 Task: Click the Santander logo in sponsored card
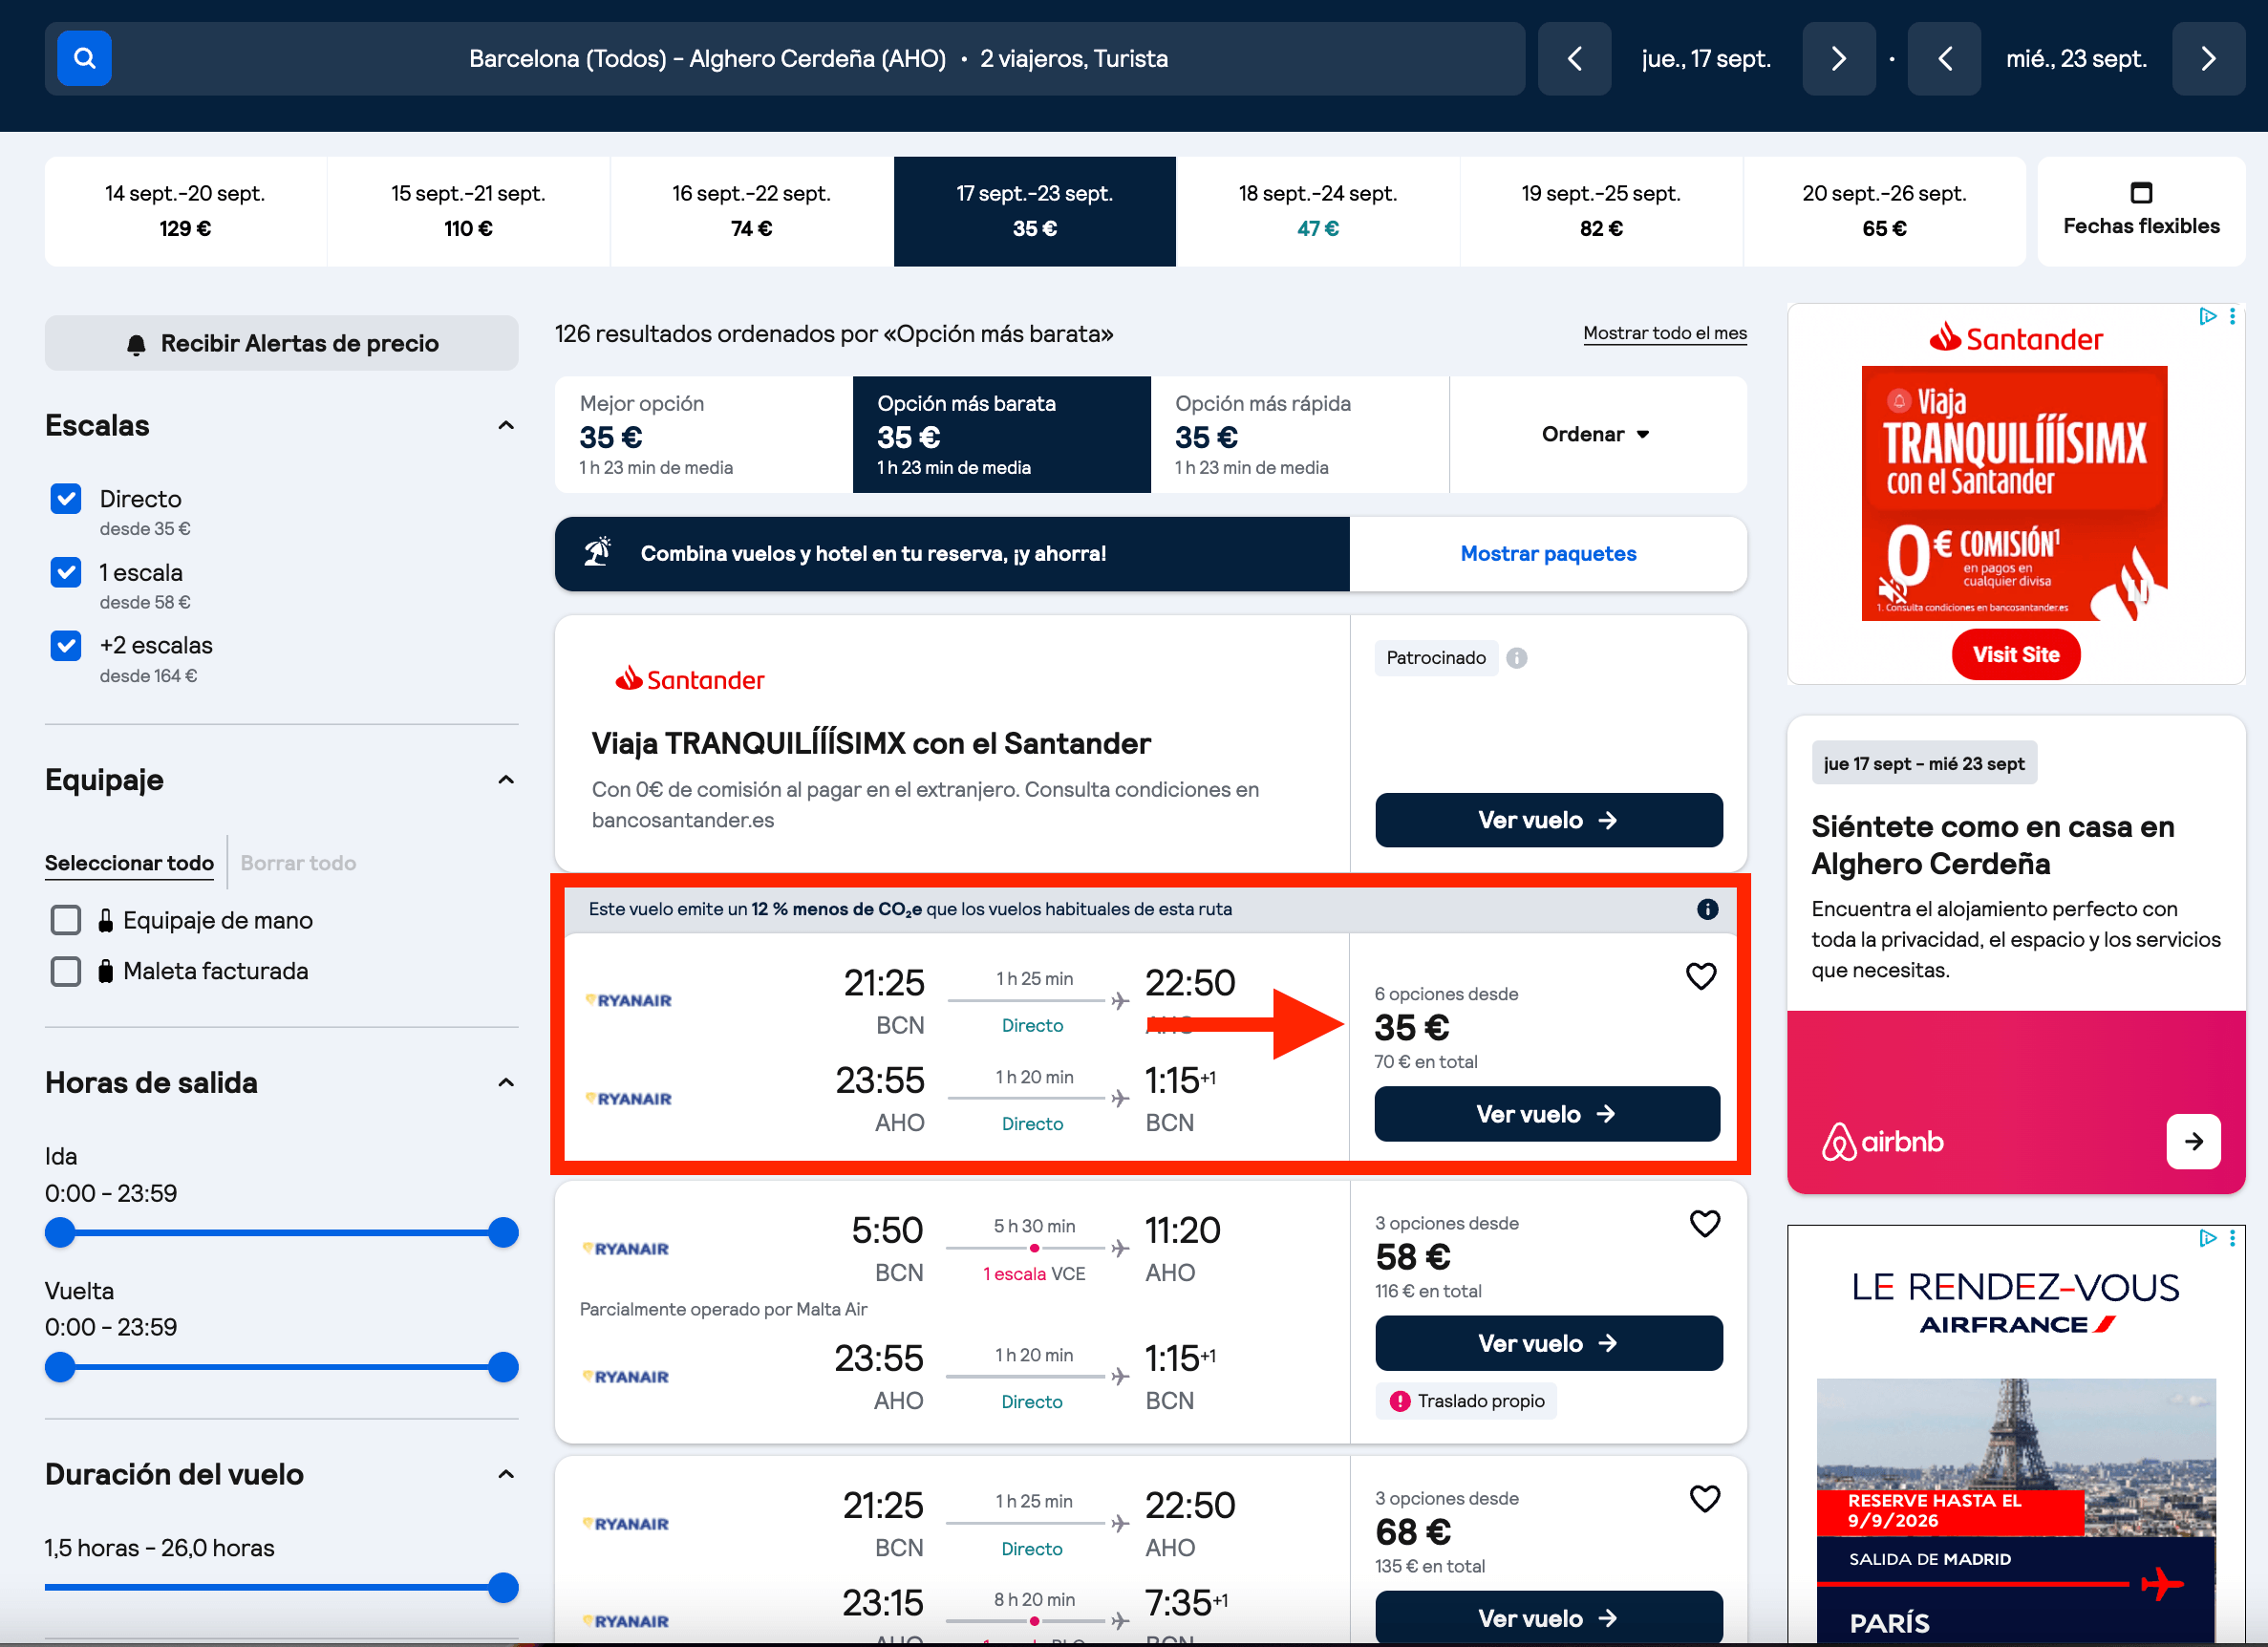(x=689, y=679)
